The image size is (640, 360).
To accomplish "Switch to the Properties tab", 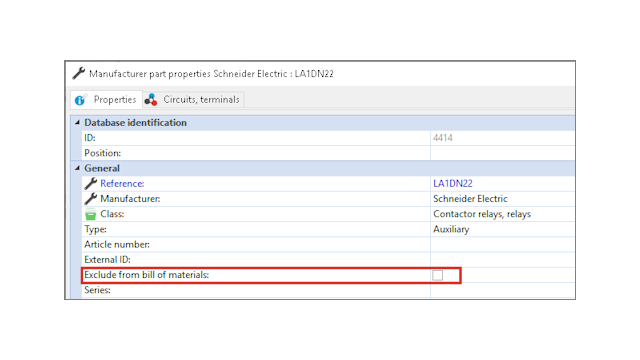I will click(107, 100).
